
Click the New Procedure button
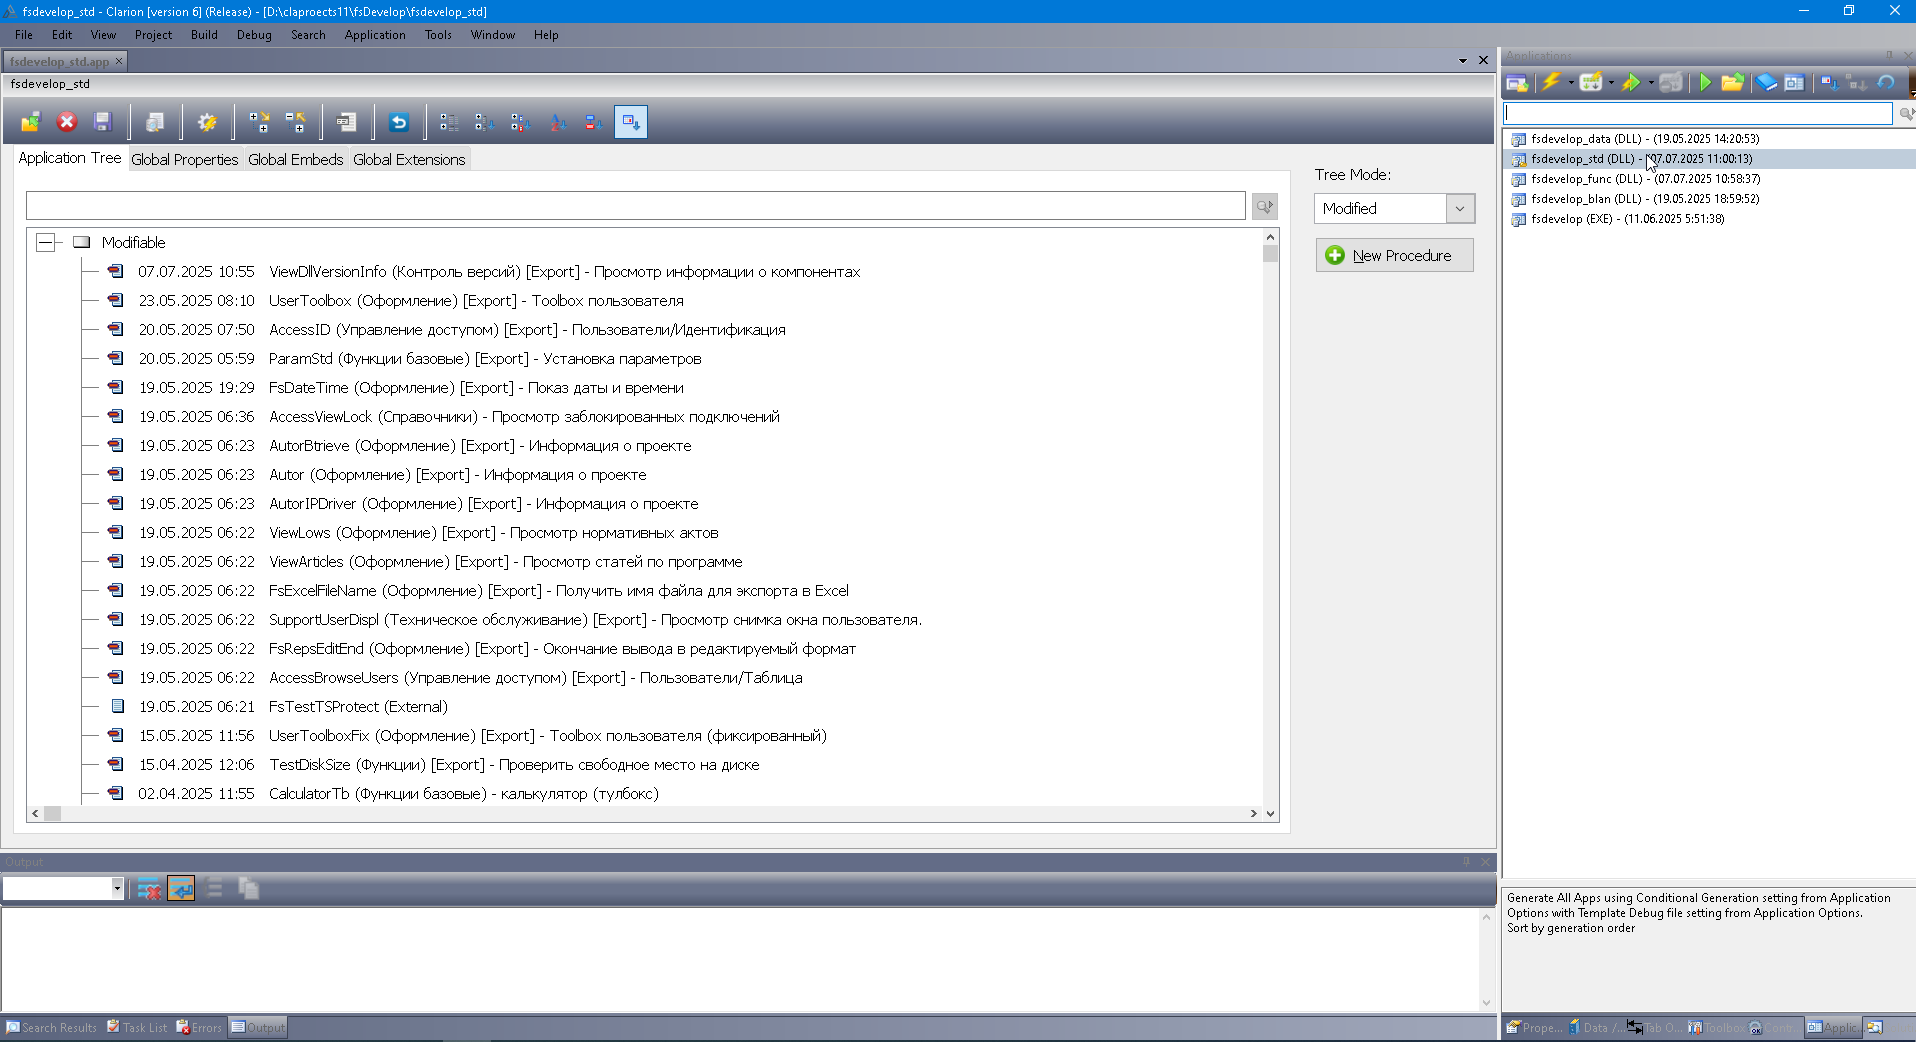coord(1394,255)
